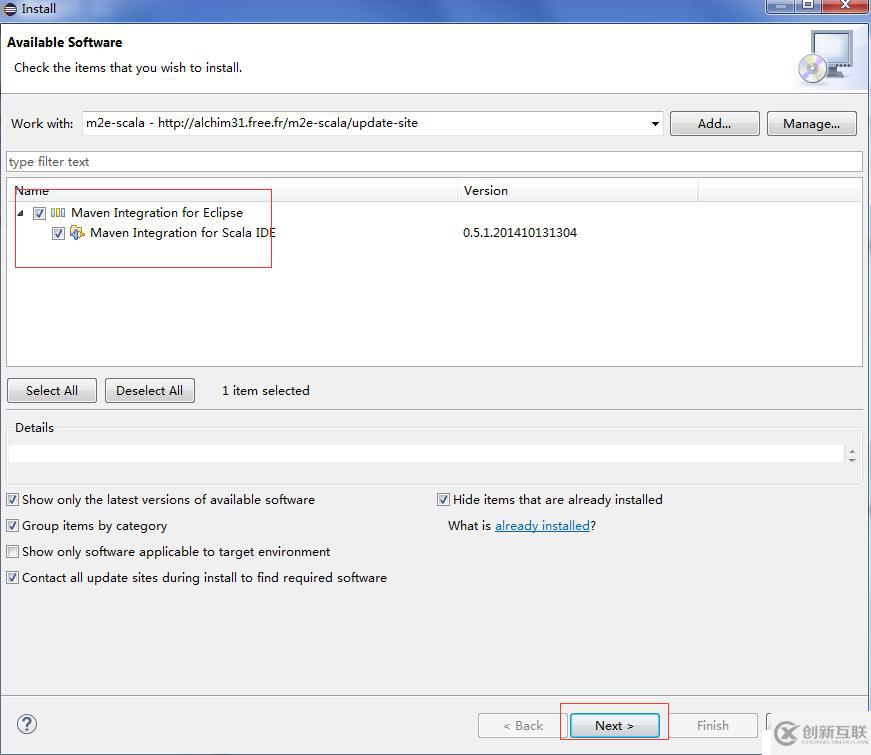This screenshot has height=755, width=871.
Task: Click the Maven Integration for Eclipse category icon
Action: coord(58,213)
